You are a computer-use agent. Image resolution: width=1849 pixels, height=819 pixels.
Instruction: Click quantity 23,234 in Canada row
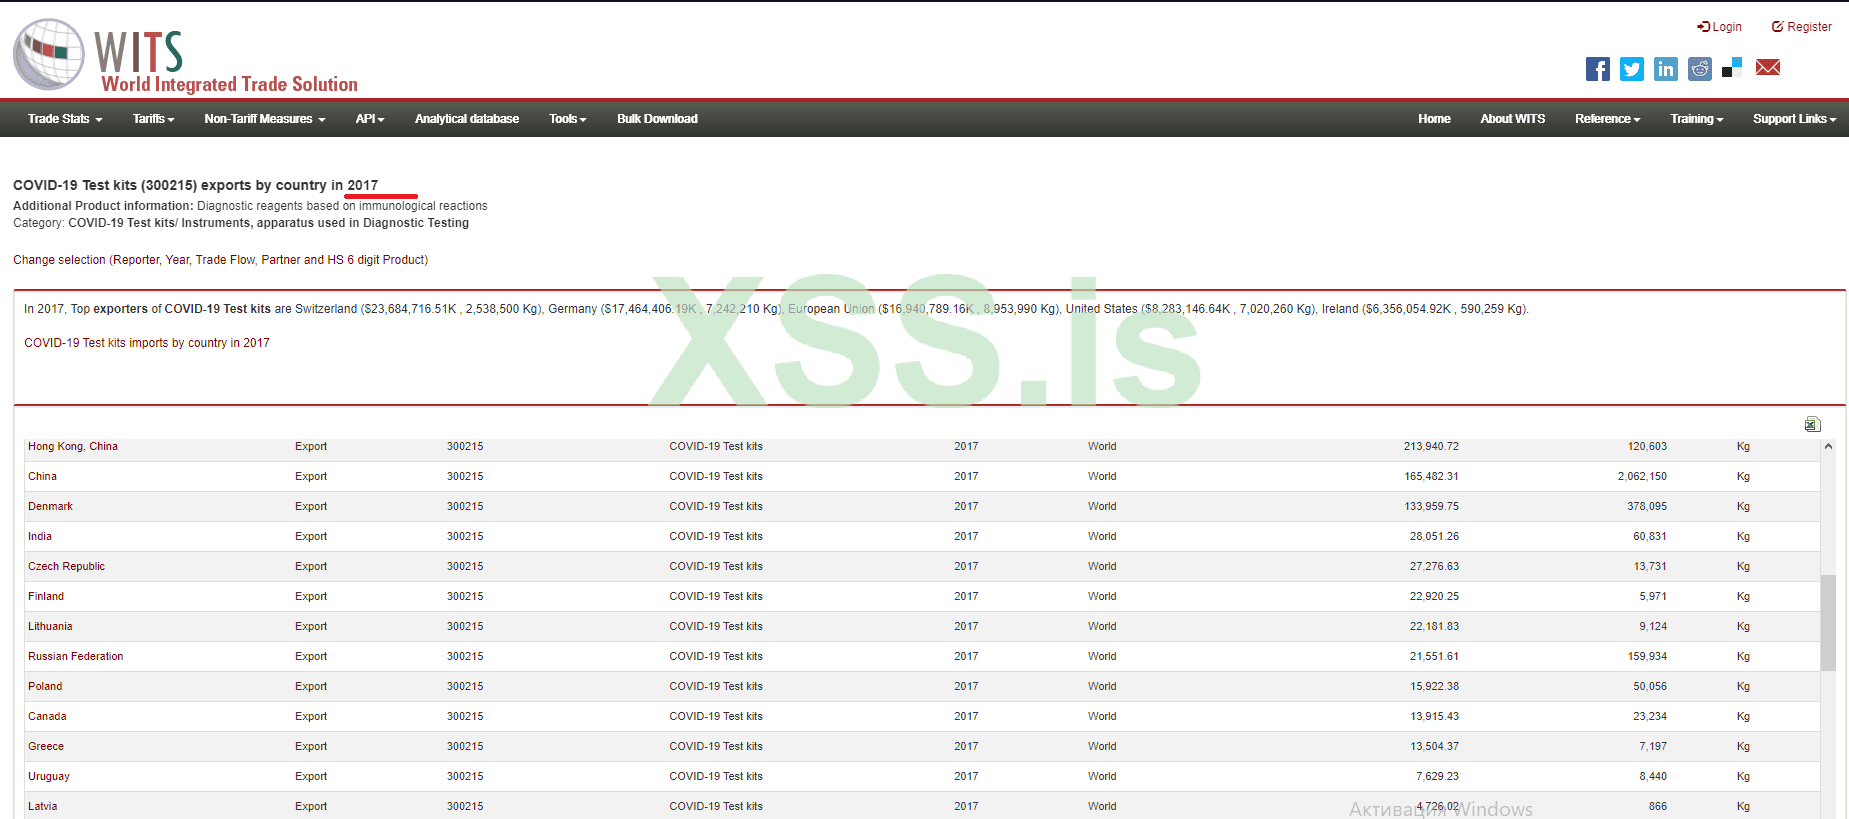click(x=1650, y=717)
